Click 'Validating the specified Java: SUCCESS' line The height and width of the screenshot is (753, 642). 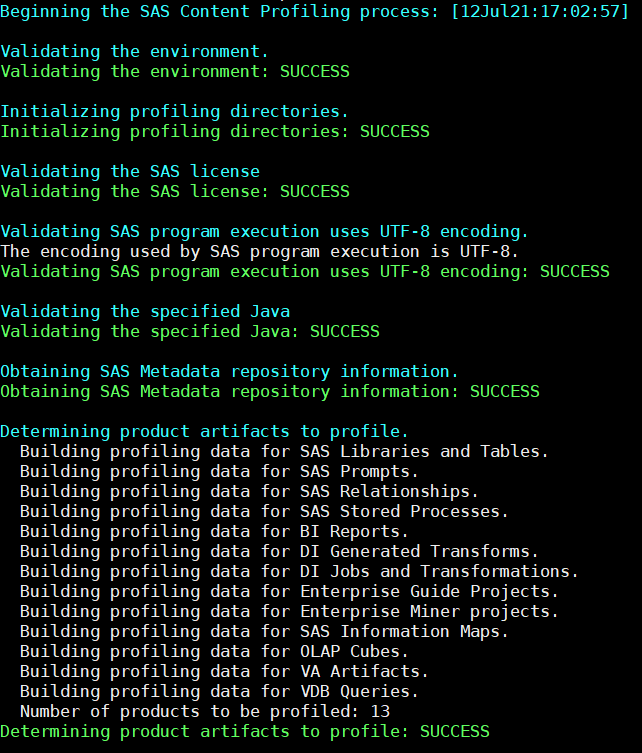pyautogui.click(x=190, y=332)
